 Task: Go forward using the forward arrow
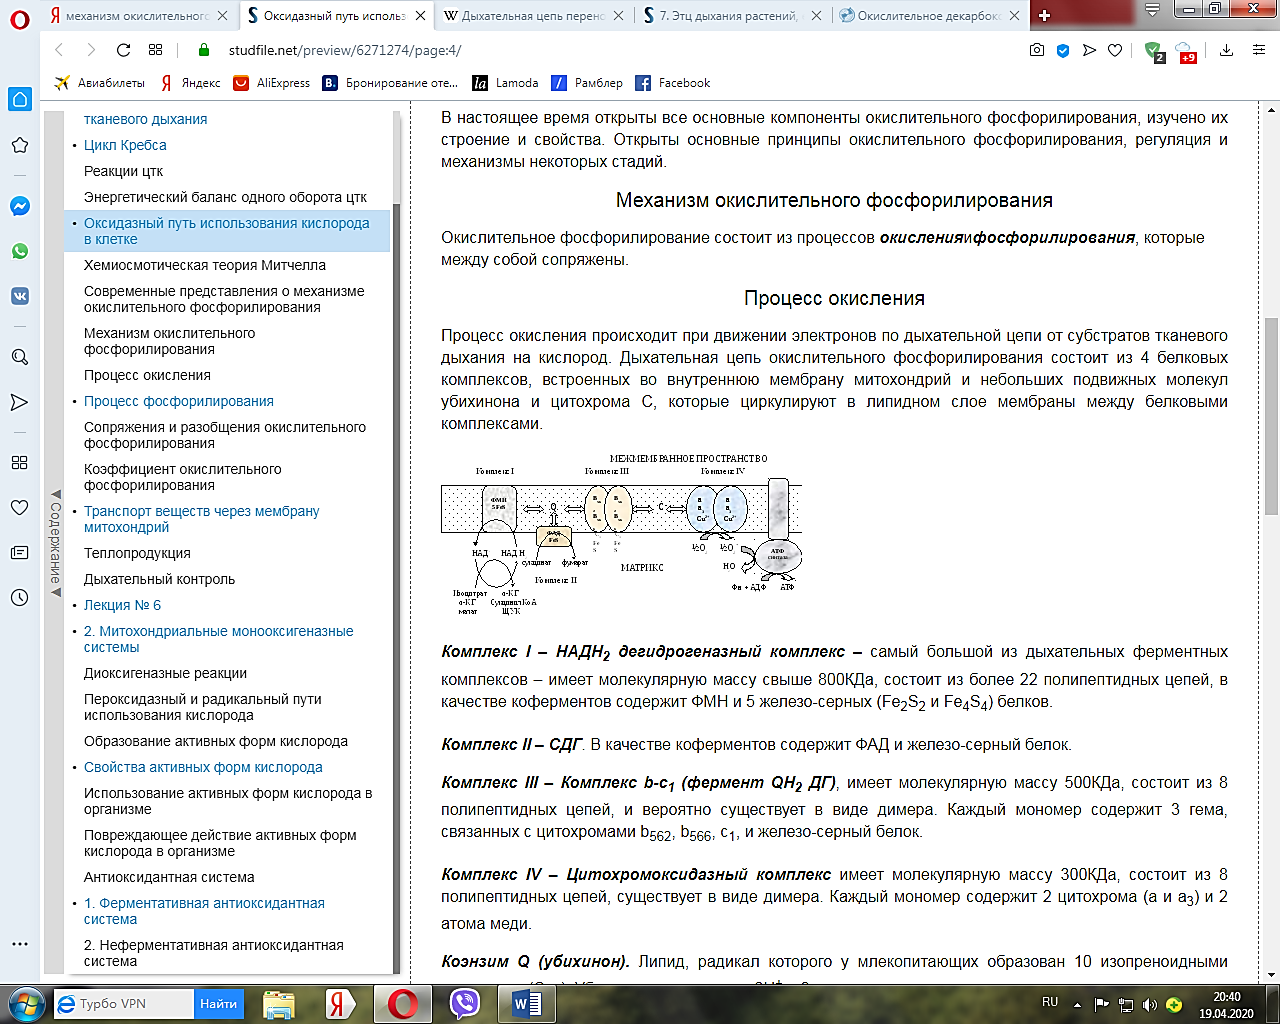(91, 50)
